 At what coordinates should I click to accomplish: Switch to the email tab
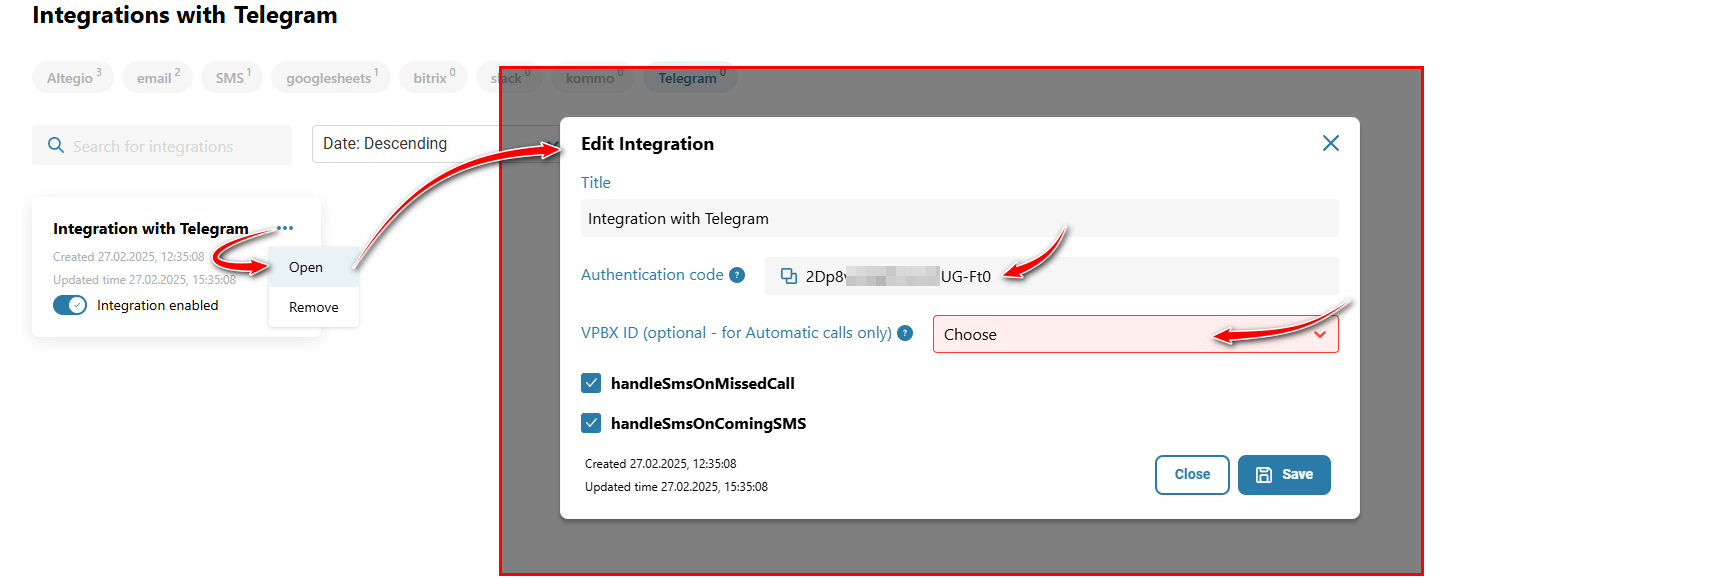[158, 77]
